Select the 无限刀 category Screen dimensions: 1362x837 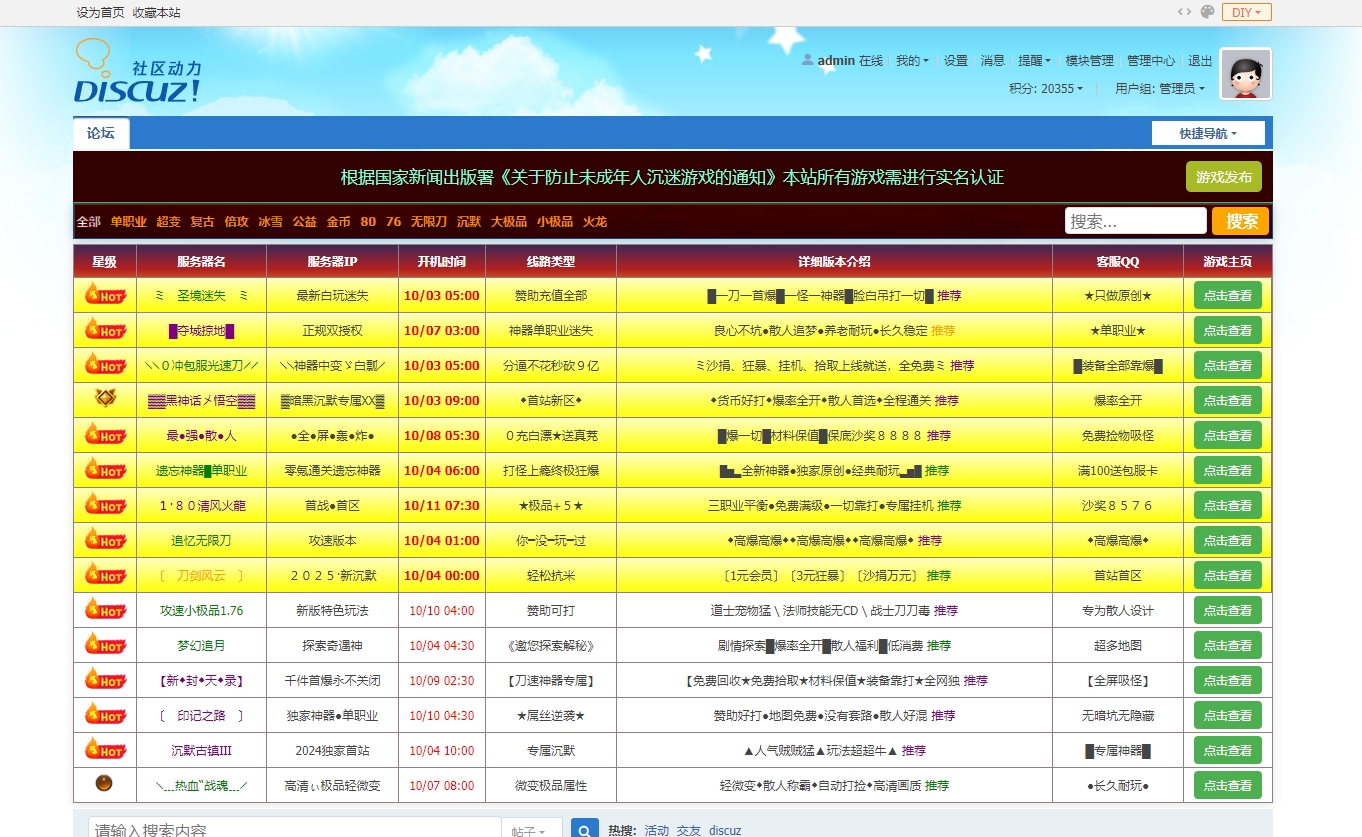click(x=429, y=221)
